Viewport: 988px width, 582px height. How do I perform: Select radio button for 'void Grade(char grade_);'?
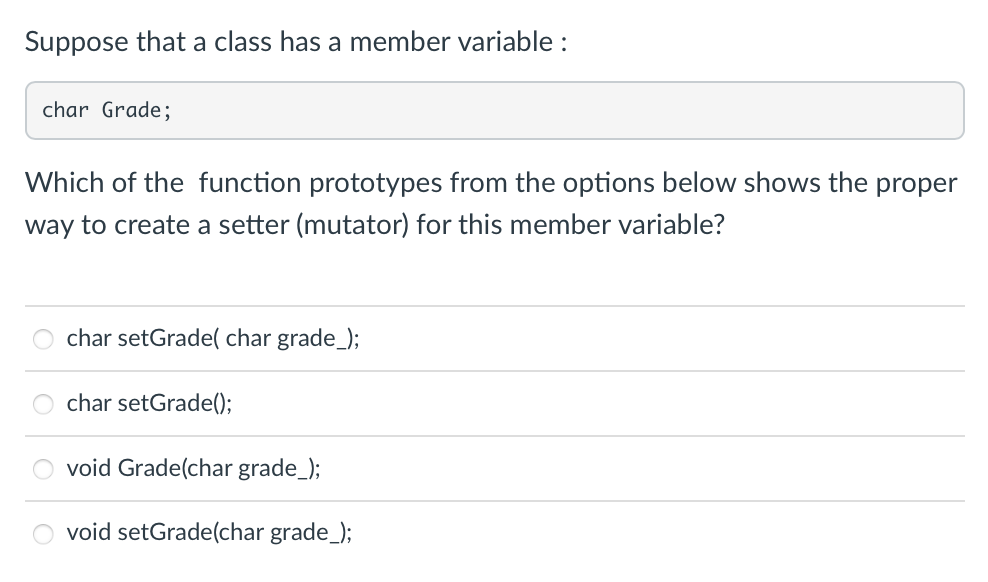pyautogui.click(x=43, y=469)
